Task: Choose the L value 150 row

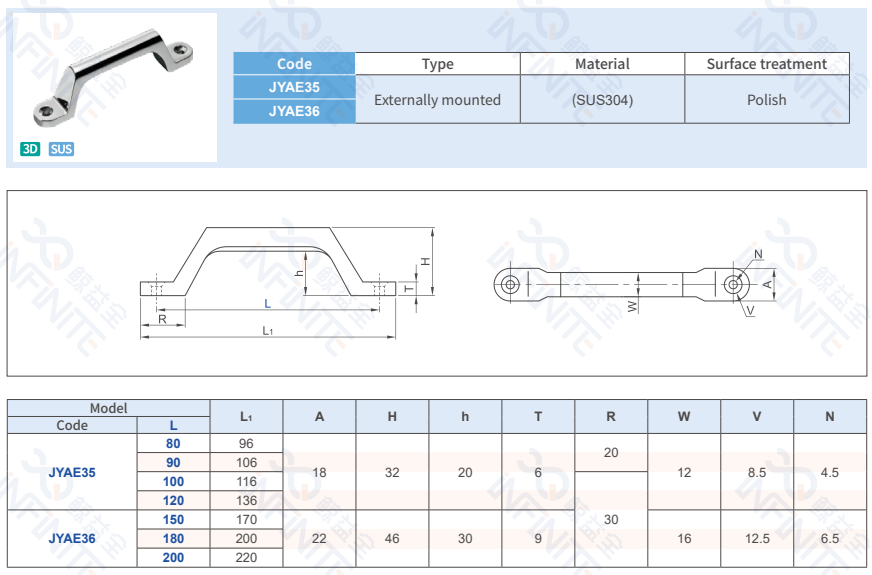Action: 173,519
